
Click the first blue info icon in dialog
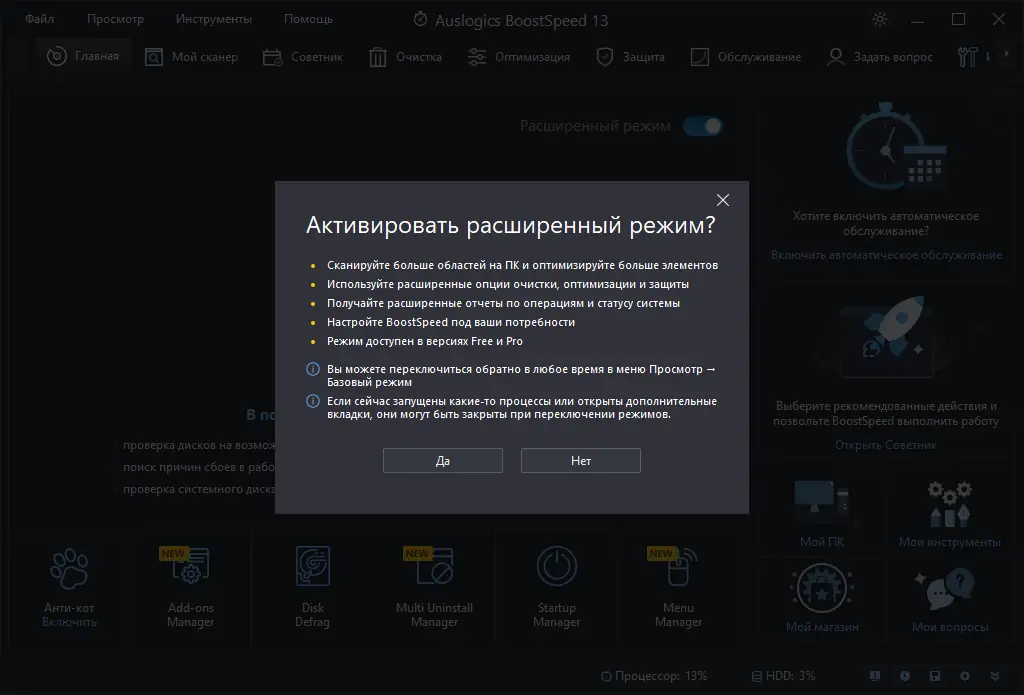[x=313, y=369]
